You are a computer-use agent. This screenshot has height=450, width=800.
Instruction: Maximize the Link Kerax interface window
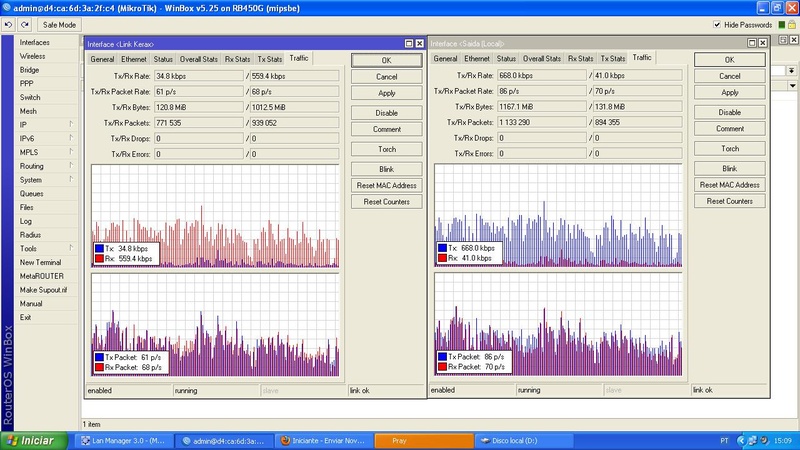click(409, 44)
